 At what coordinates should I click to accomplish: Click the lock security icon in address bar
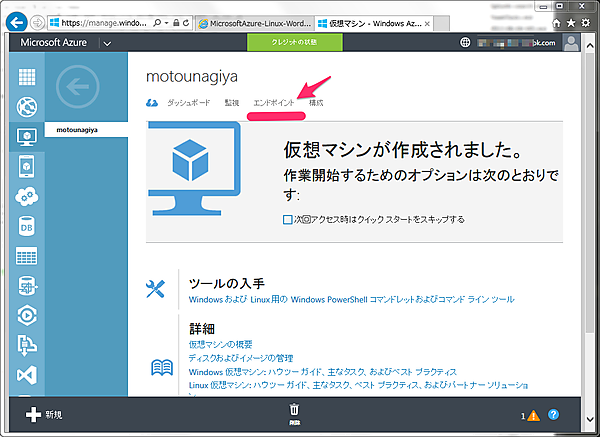click(x=176, y=23)
